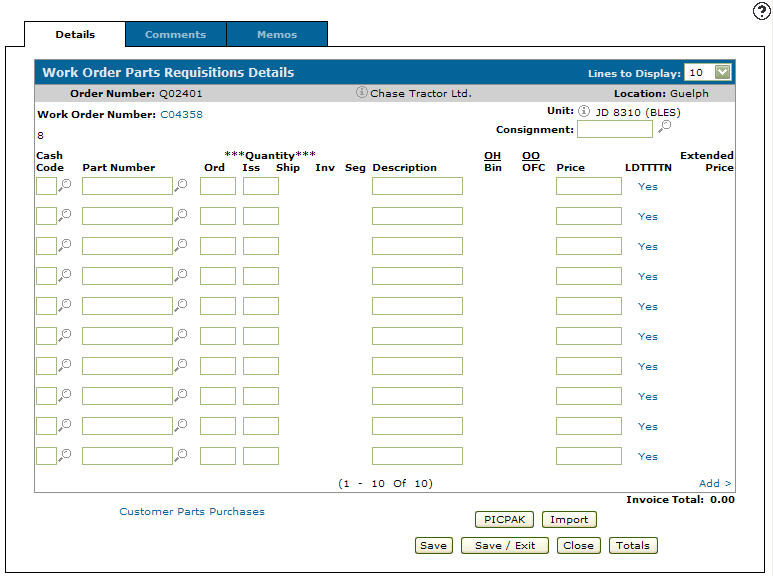Screen dimensions: 773x576
Task: Switch to the Details tab
Action: pyautogui.click(x=75, y=35)
